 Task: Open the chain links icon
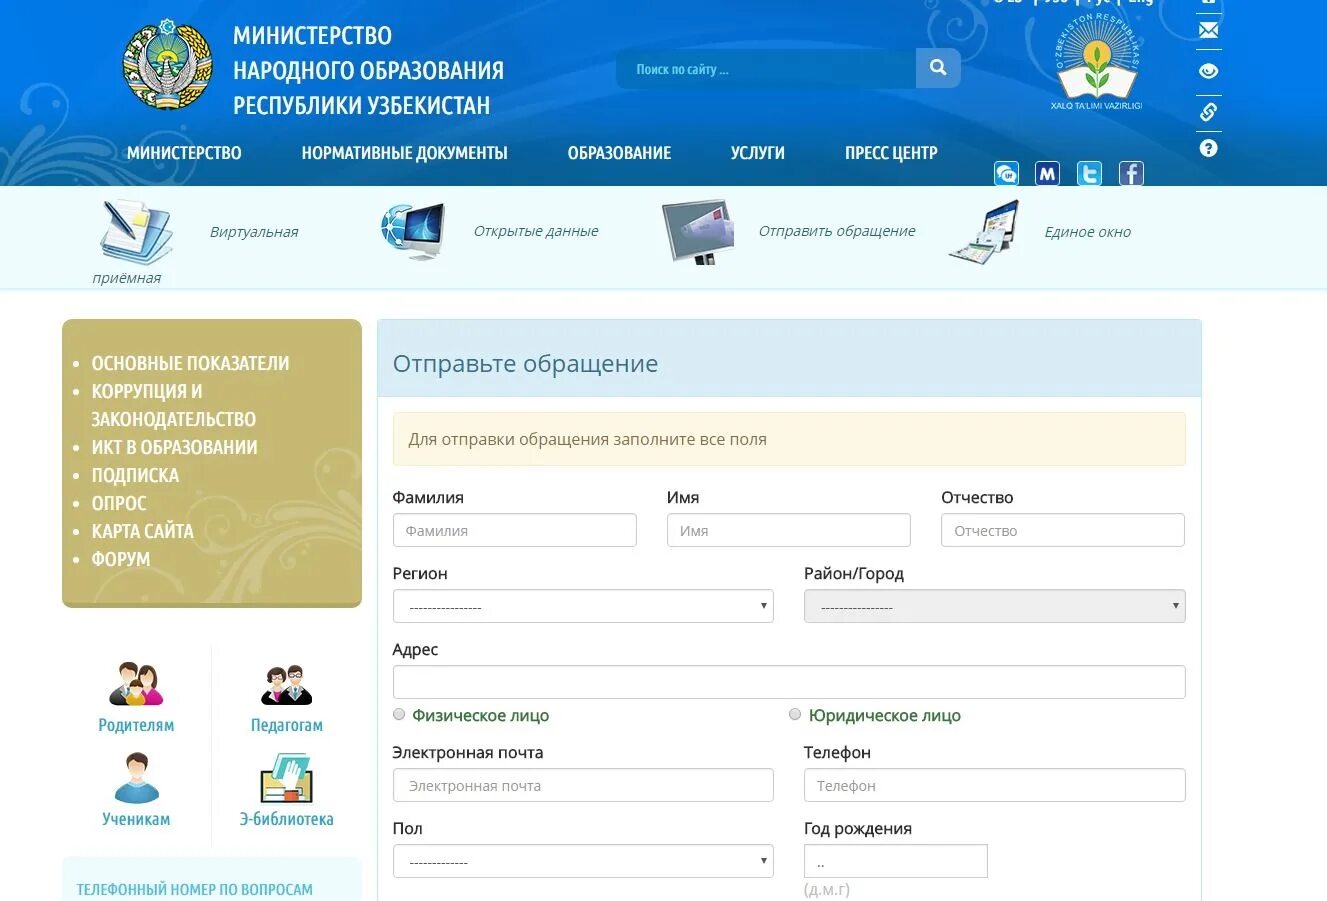coord(1208,111)
